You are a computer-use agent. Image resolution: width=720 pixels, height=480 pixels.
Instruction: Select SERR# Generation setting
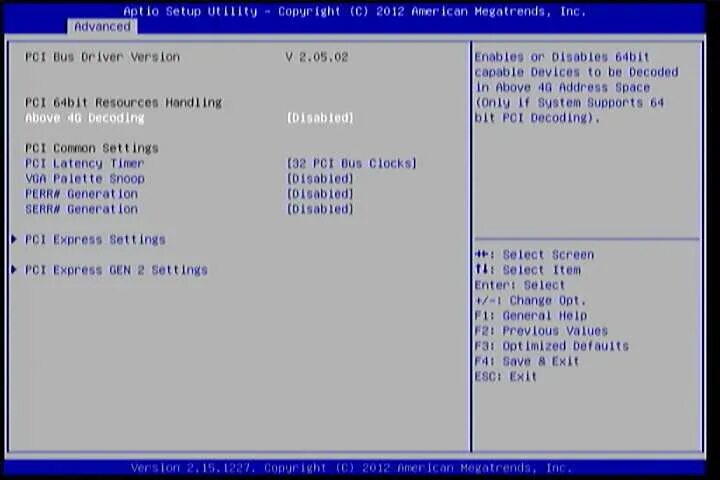pyautogui.click(x=81, y=209)
